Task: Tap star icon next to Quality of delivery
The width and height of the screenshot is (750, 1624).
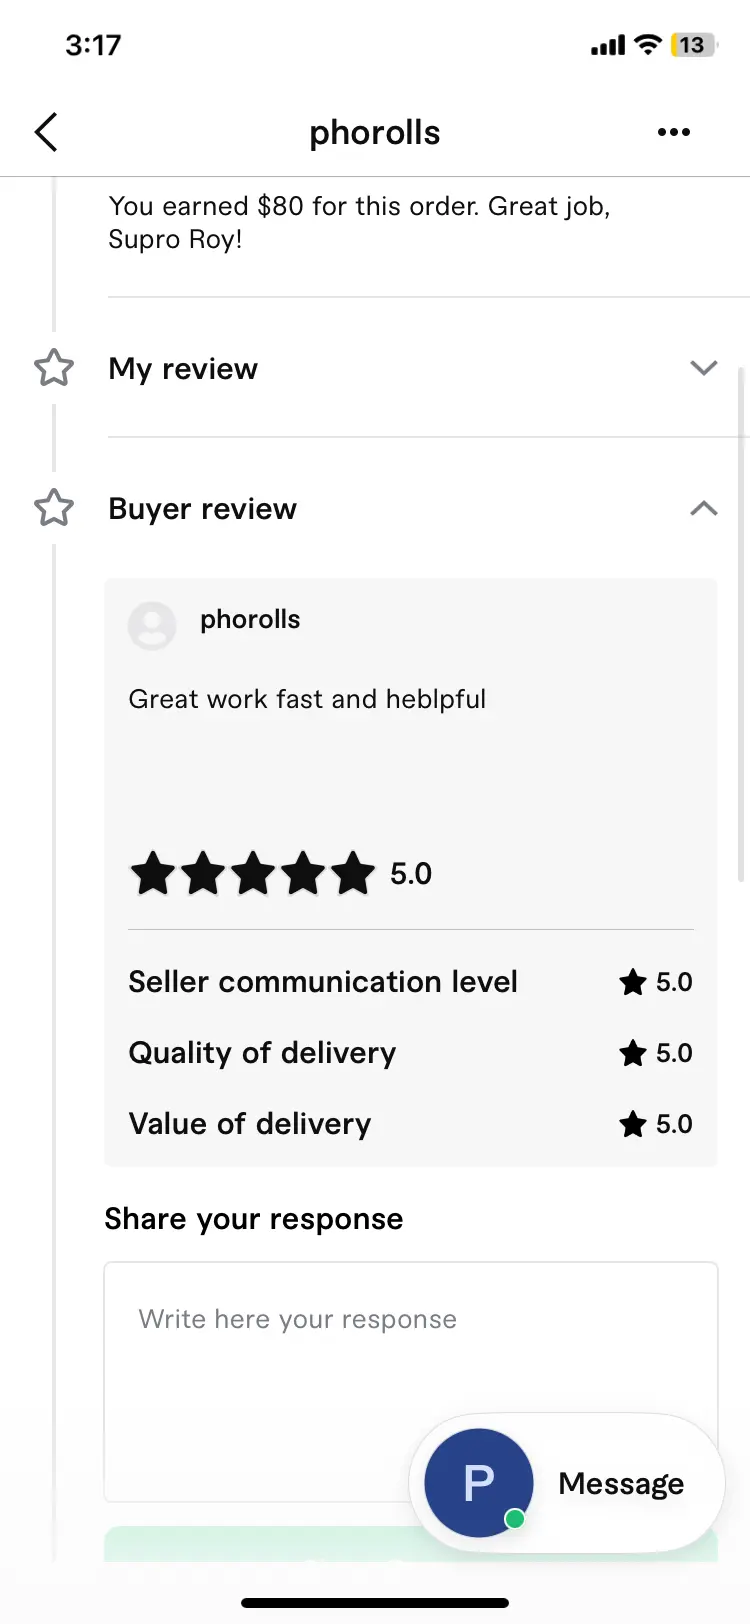Action: (633, 1053)
